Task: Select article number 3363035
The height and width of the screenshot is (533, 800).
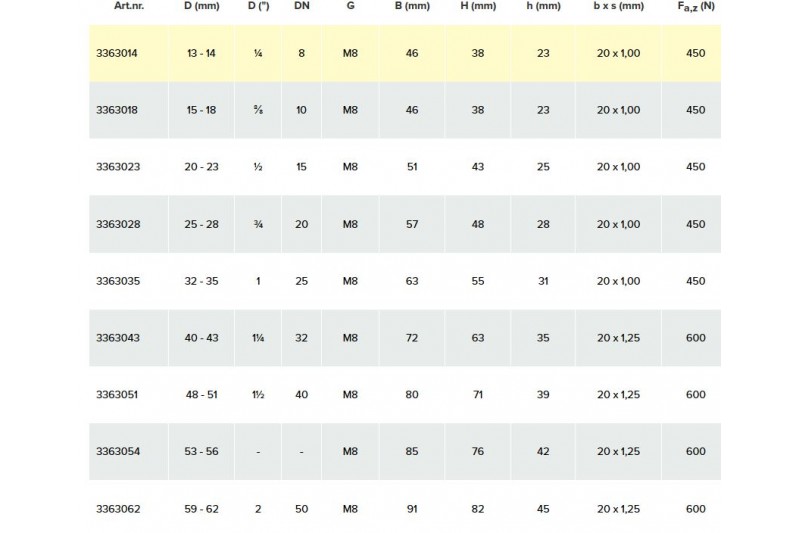Action: pos(118,281)
